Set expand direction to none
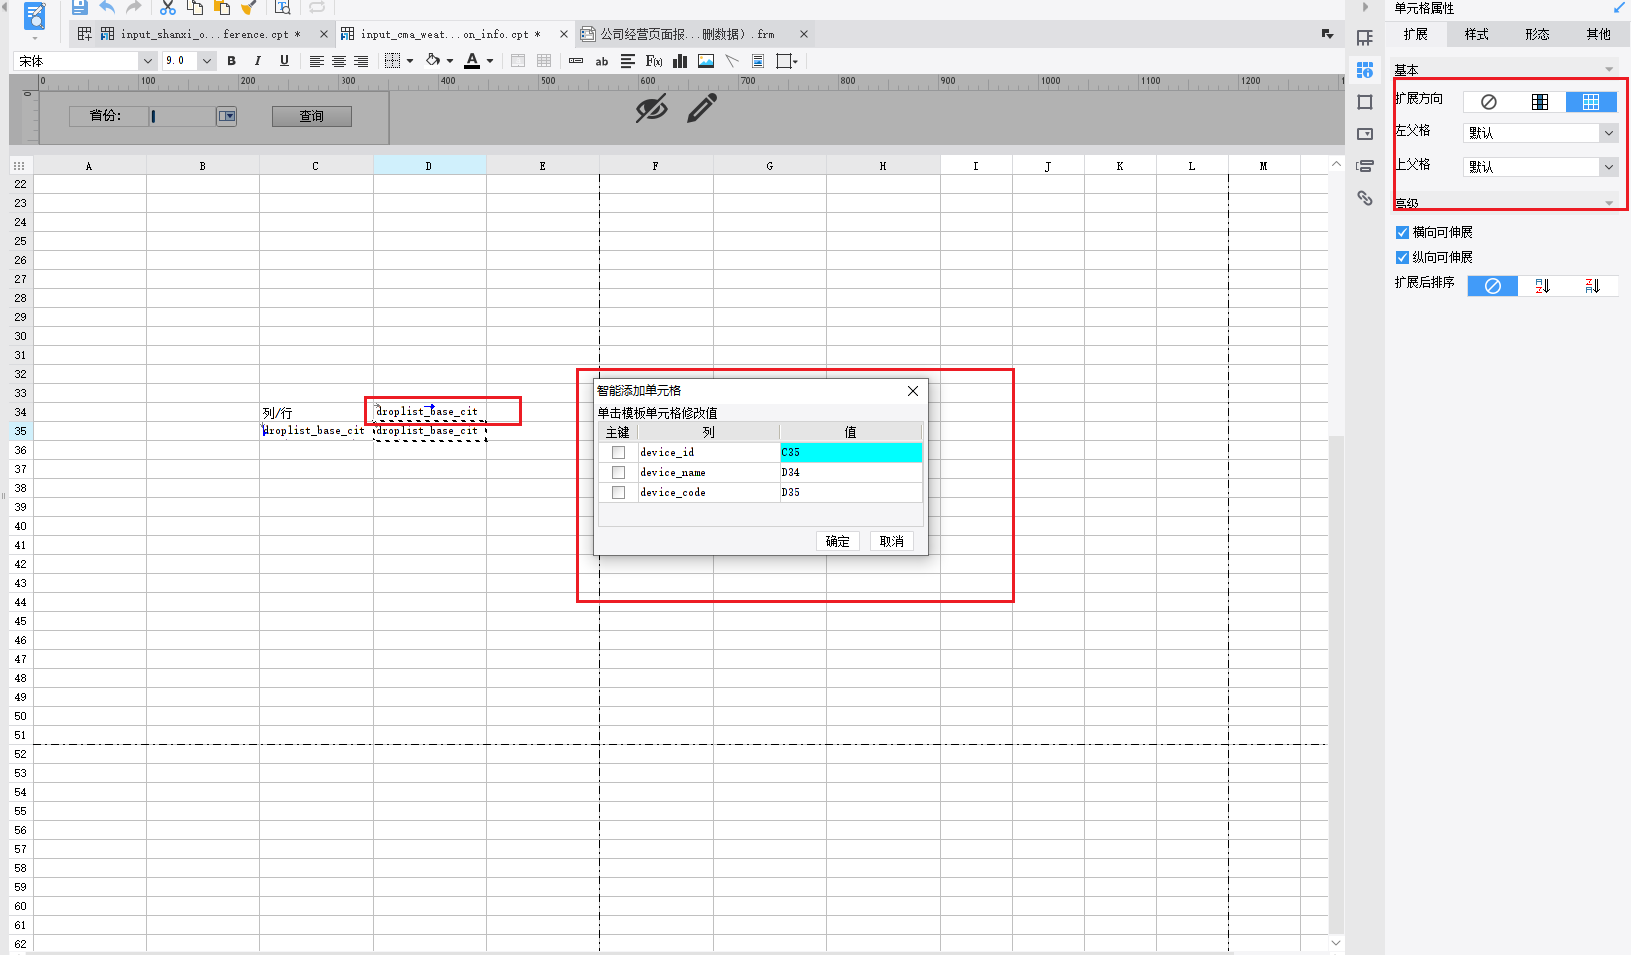Viewport: 1631px width, 955px height. coord(1489,102)
